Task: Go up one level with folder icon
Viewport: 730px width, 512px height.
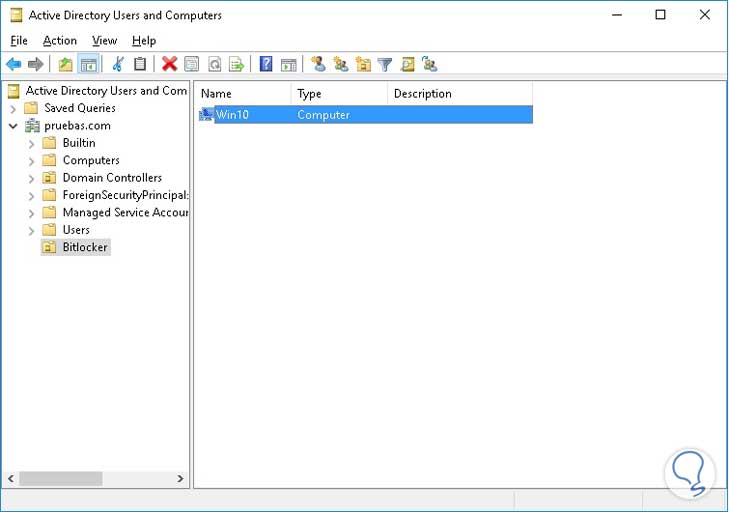Action: tap(66, 64)
